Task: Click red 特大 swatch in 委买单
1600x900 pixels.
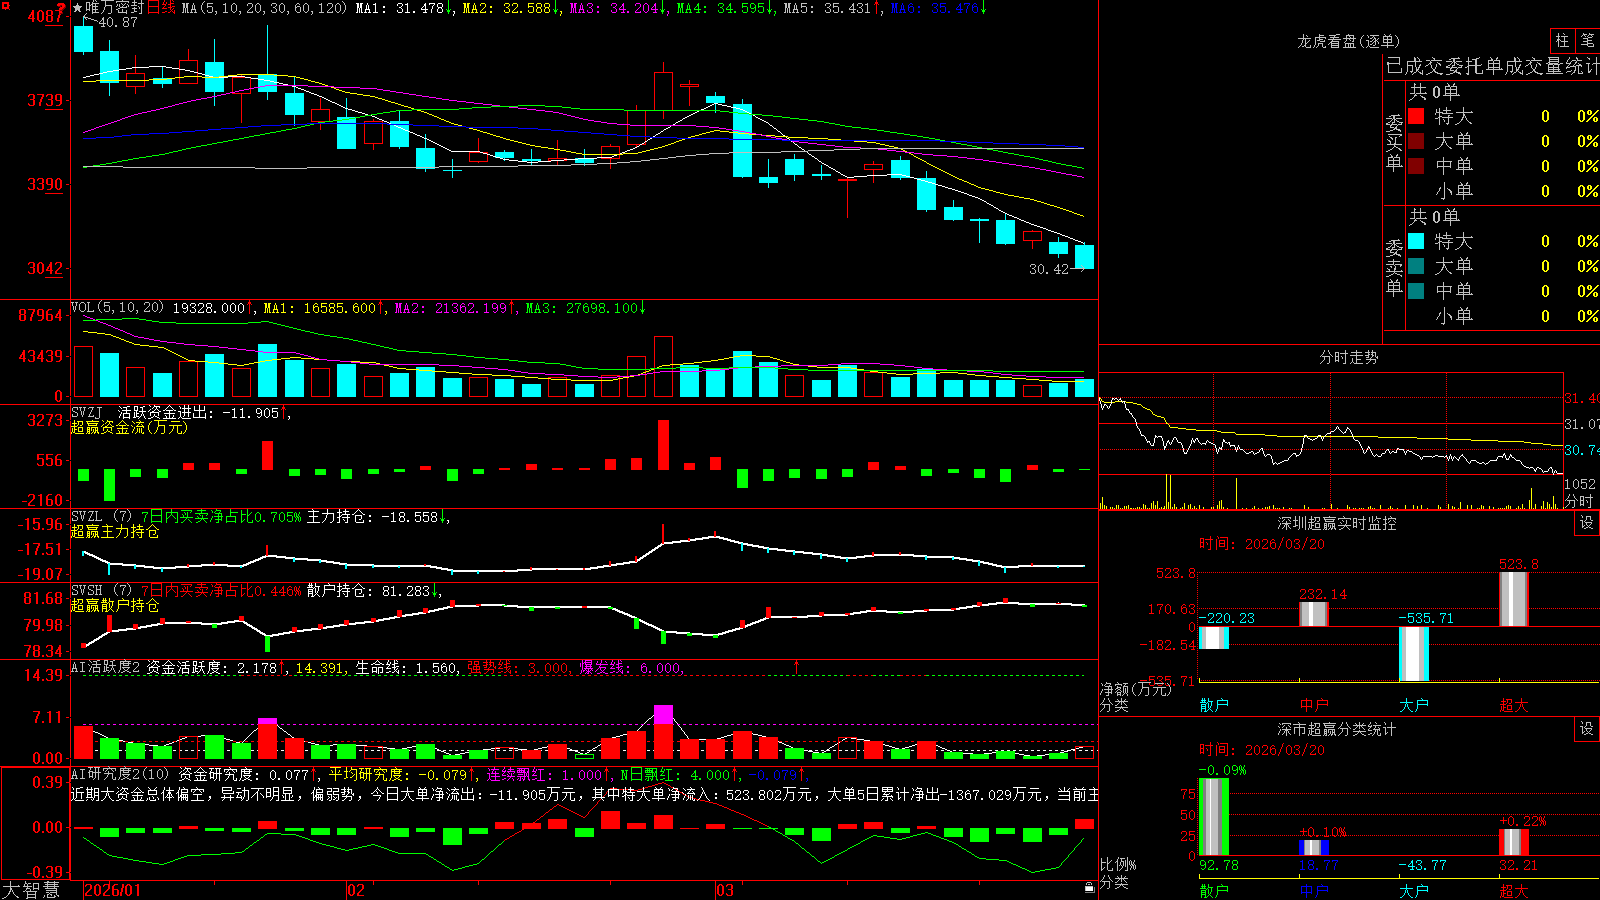Action: [x=1416, y=116]
